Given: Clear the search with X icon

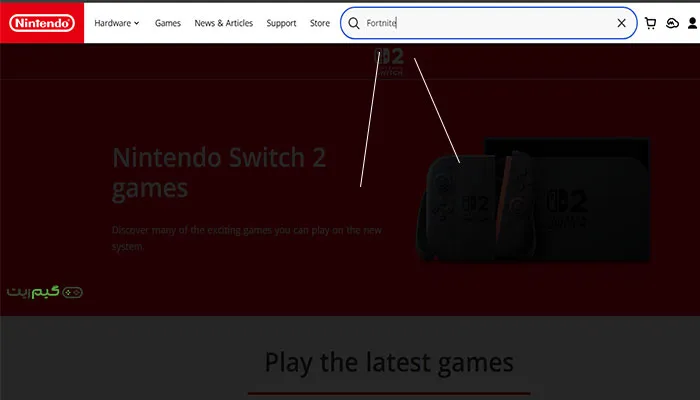Looking at the screenshot, I should pyautogui.click(x=621, y=23).
